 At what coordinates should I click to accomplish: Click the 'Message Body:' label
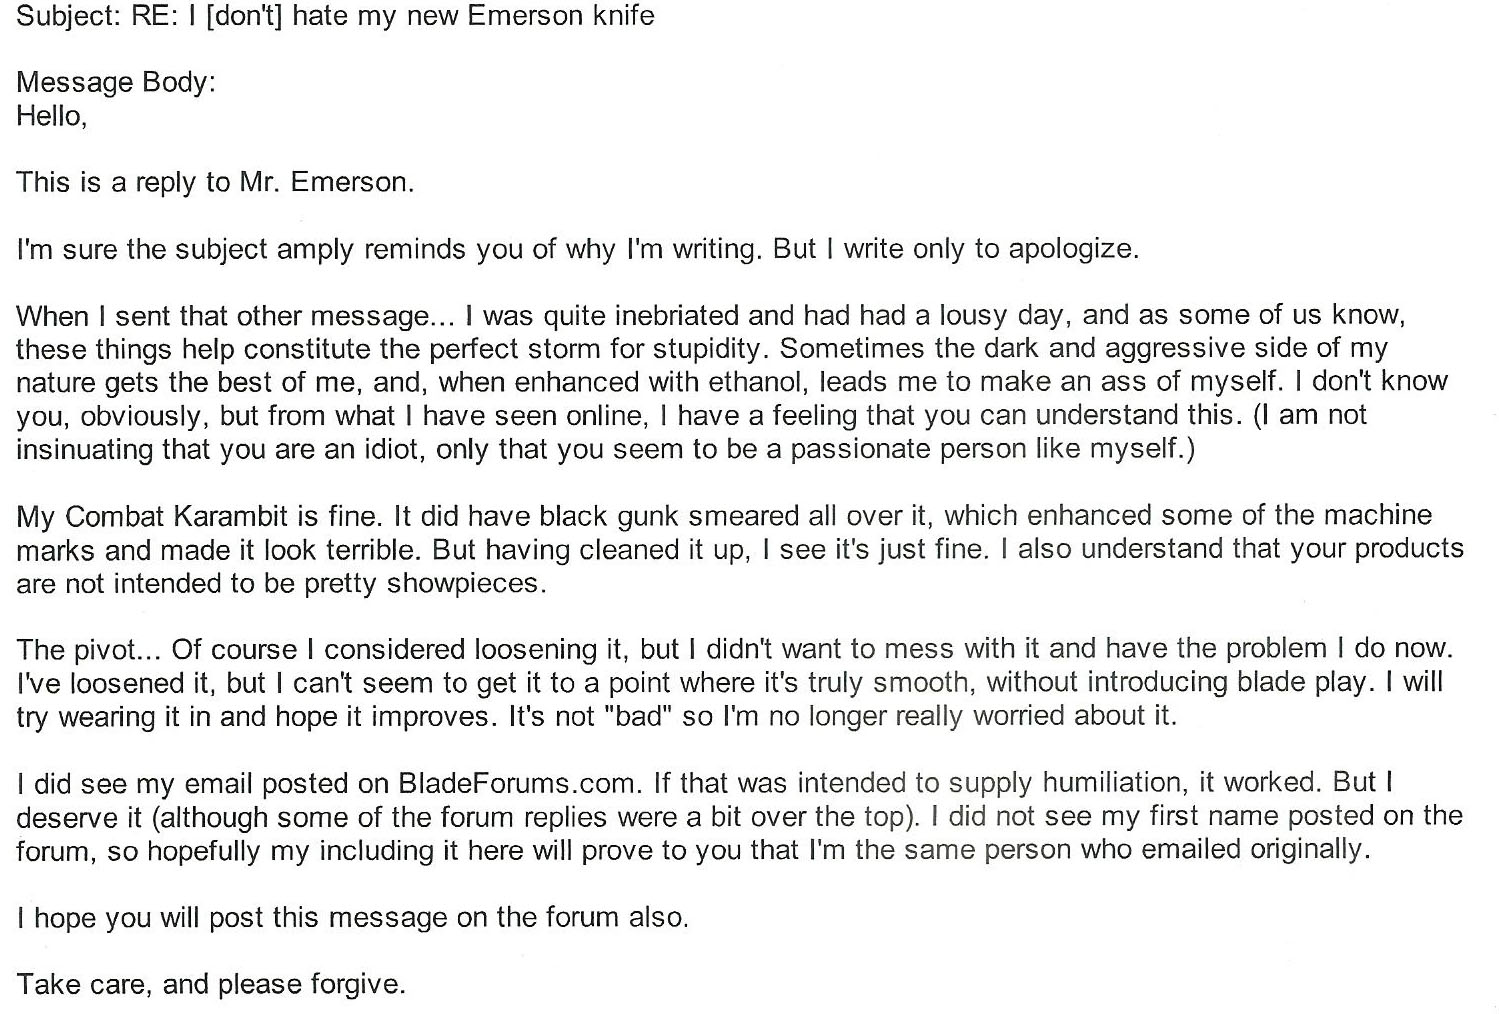(x=116, y=82)
